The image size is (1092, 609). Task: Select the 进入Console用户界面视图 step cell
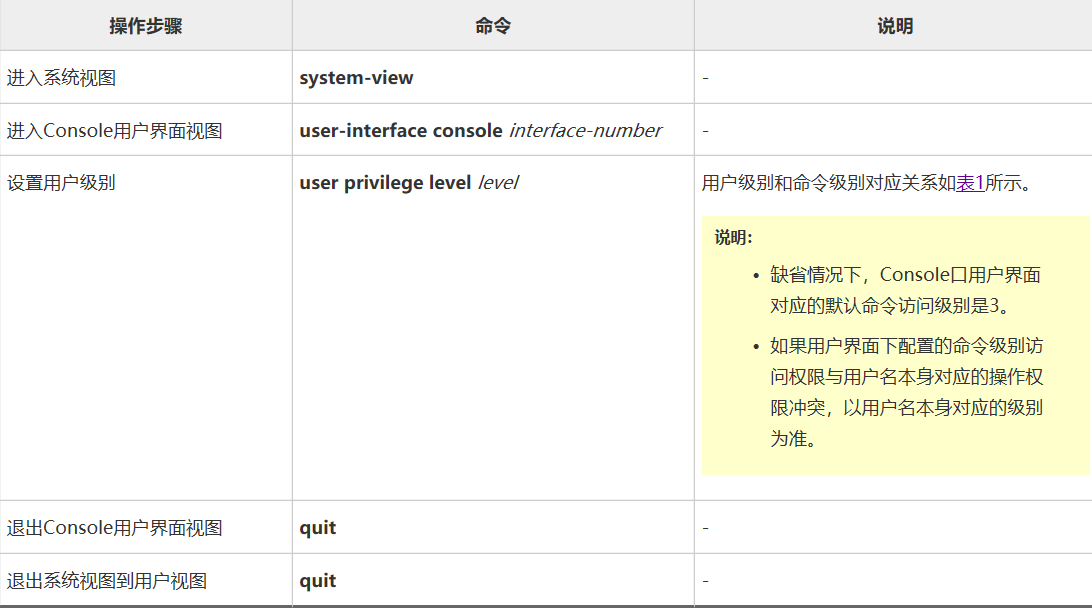click(x=115, y=131)
